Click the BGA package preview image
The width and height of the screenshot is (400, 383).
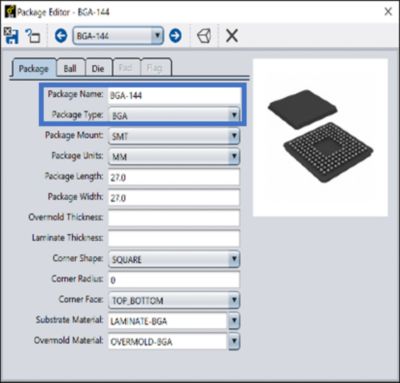(320, 137)
